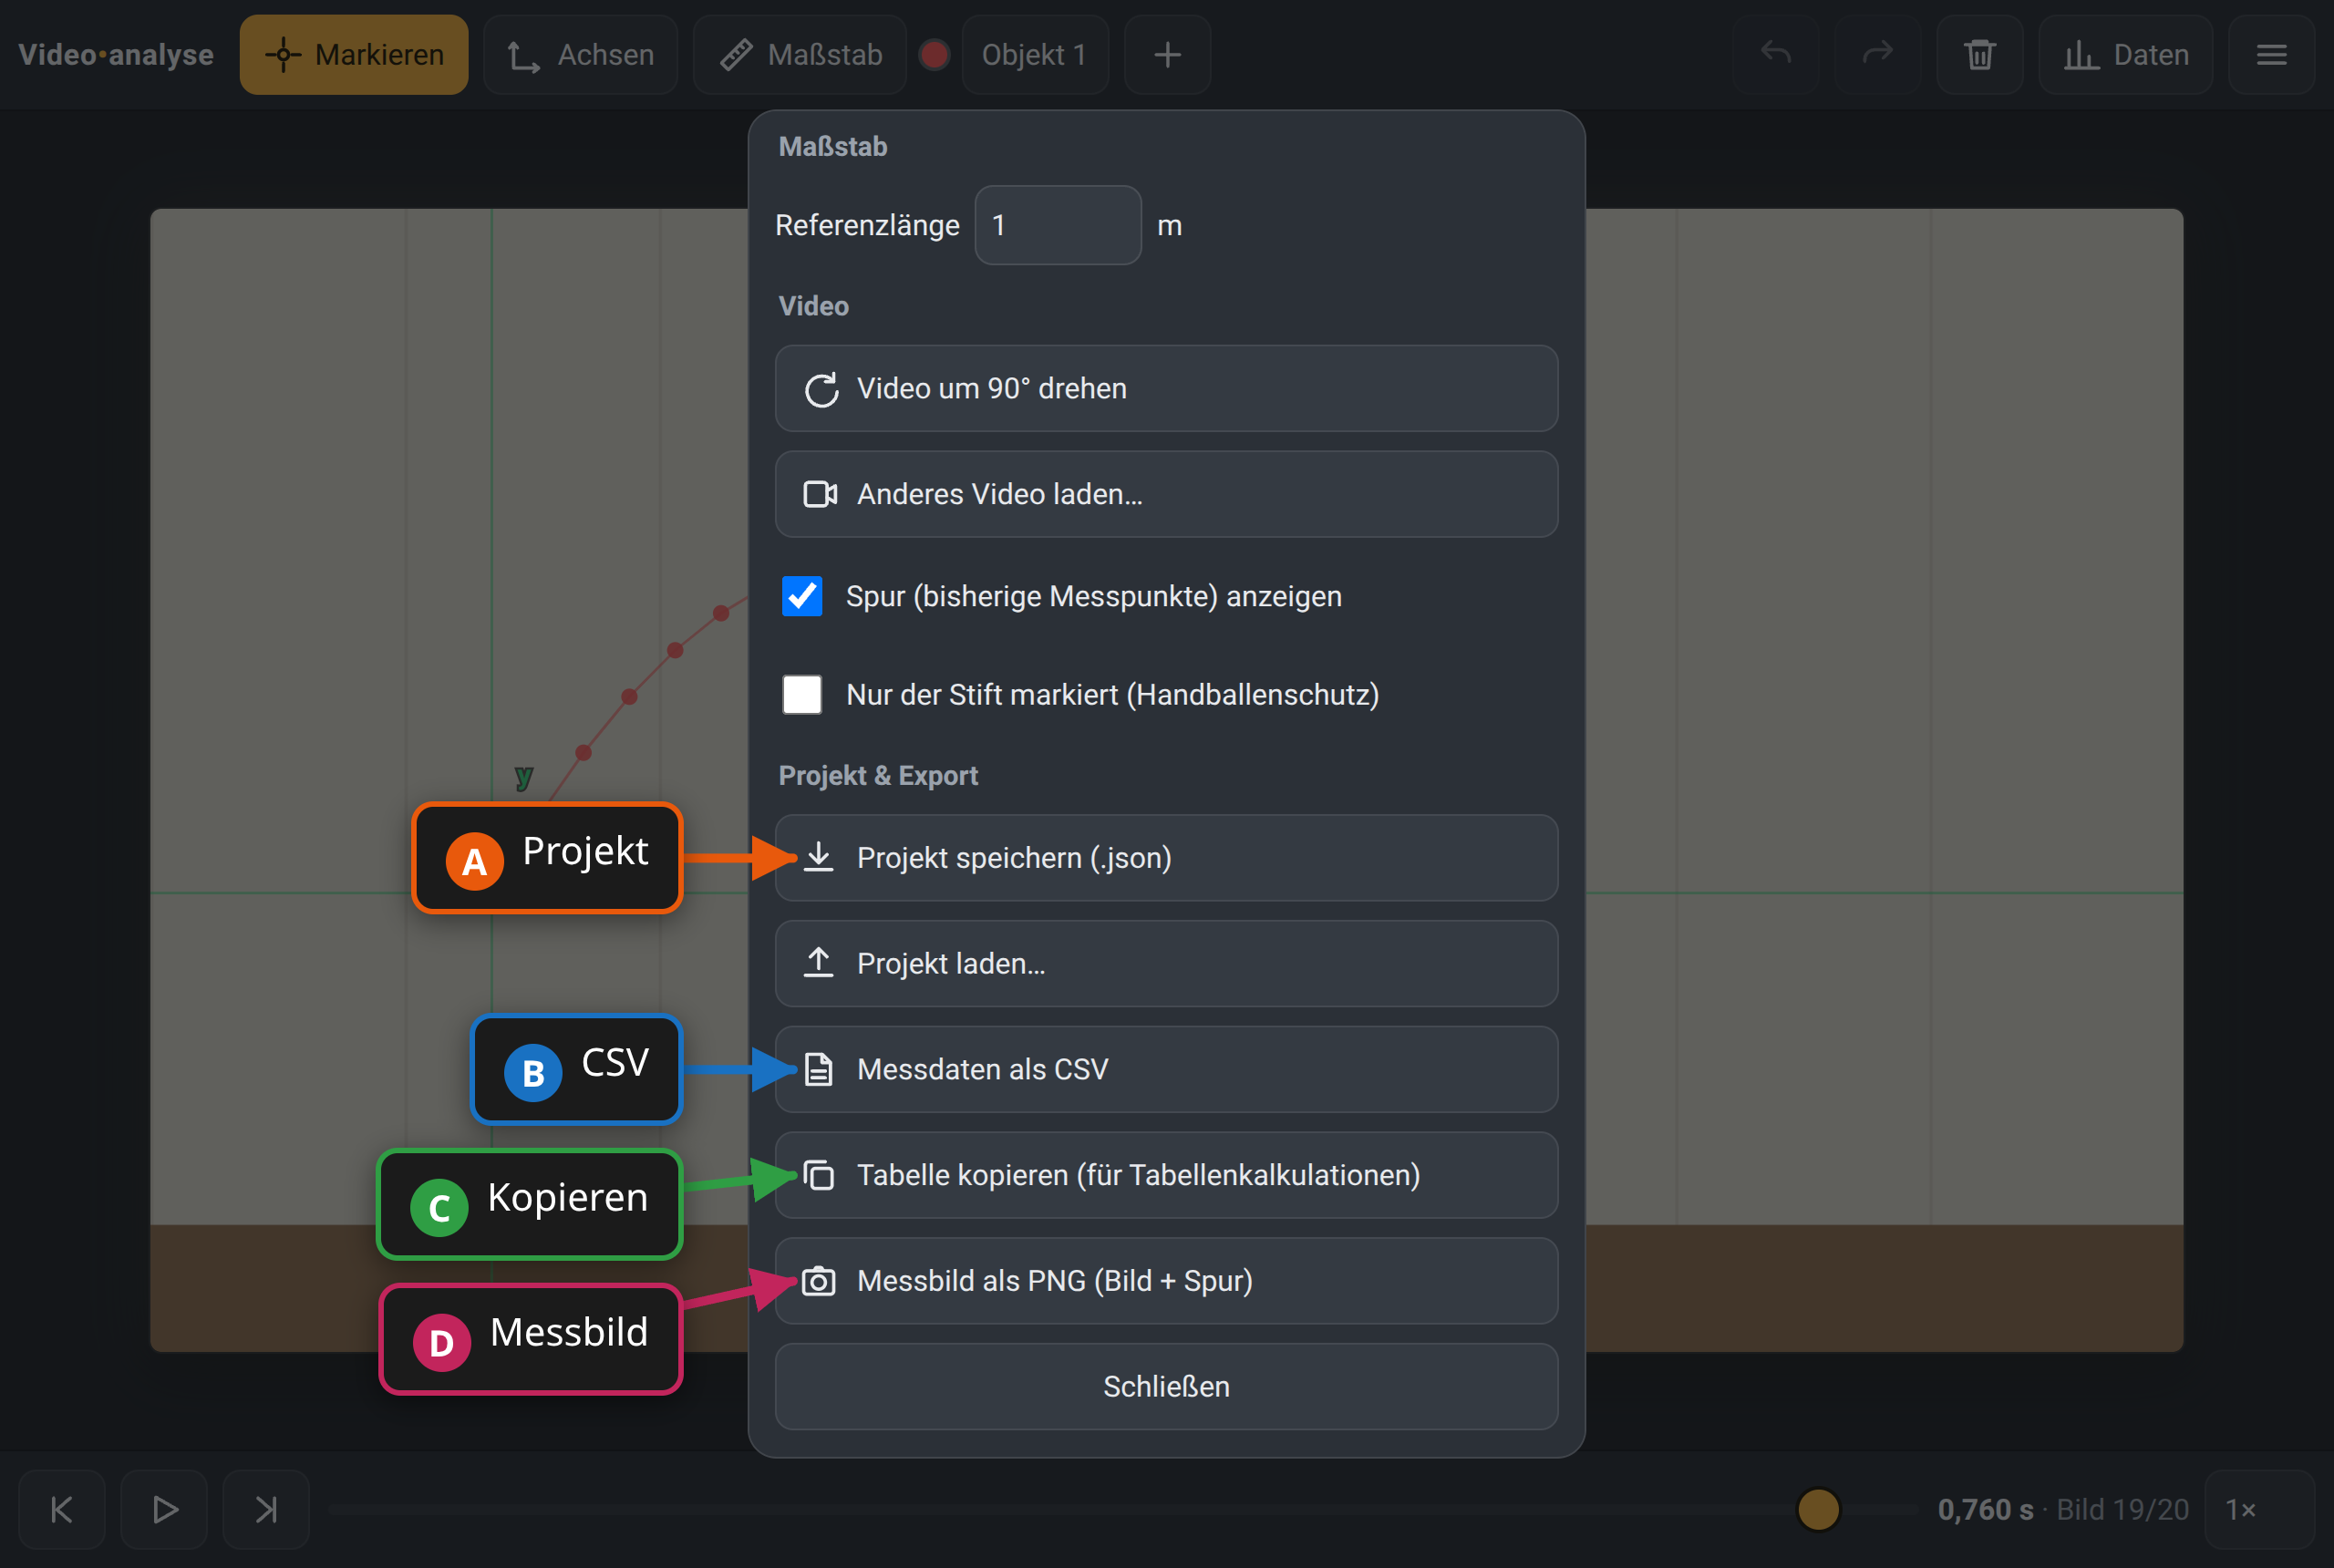
Task: Delete with the trash icon
Action: [1980, 55]
